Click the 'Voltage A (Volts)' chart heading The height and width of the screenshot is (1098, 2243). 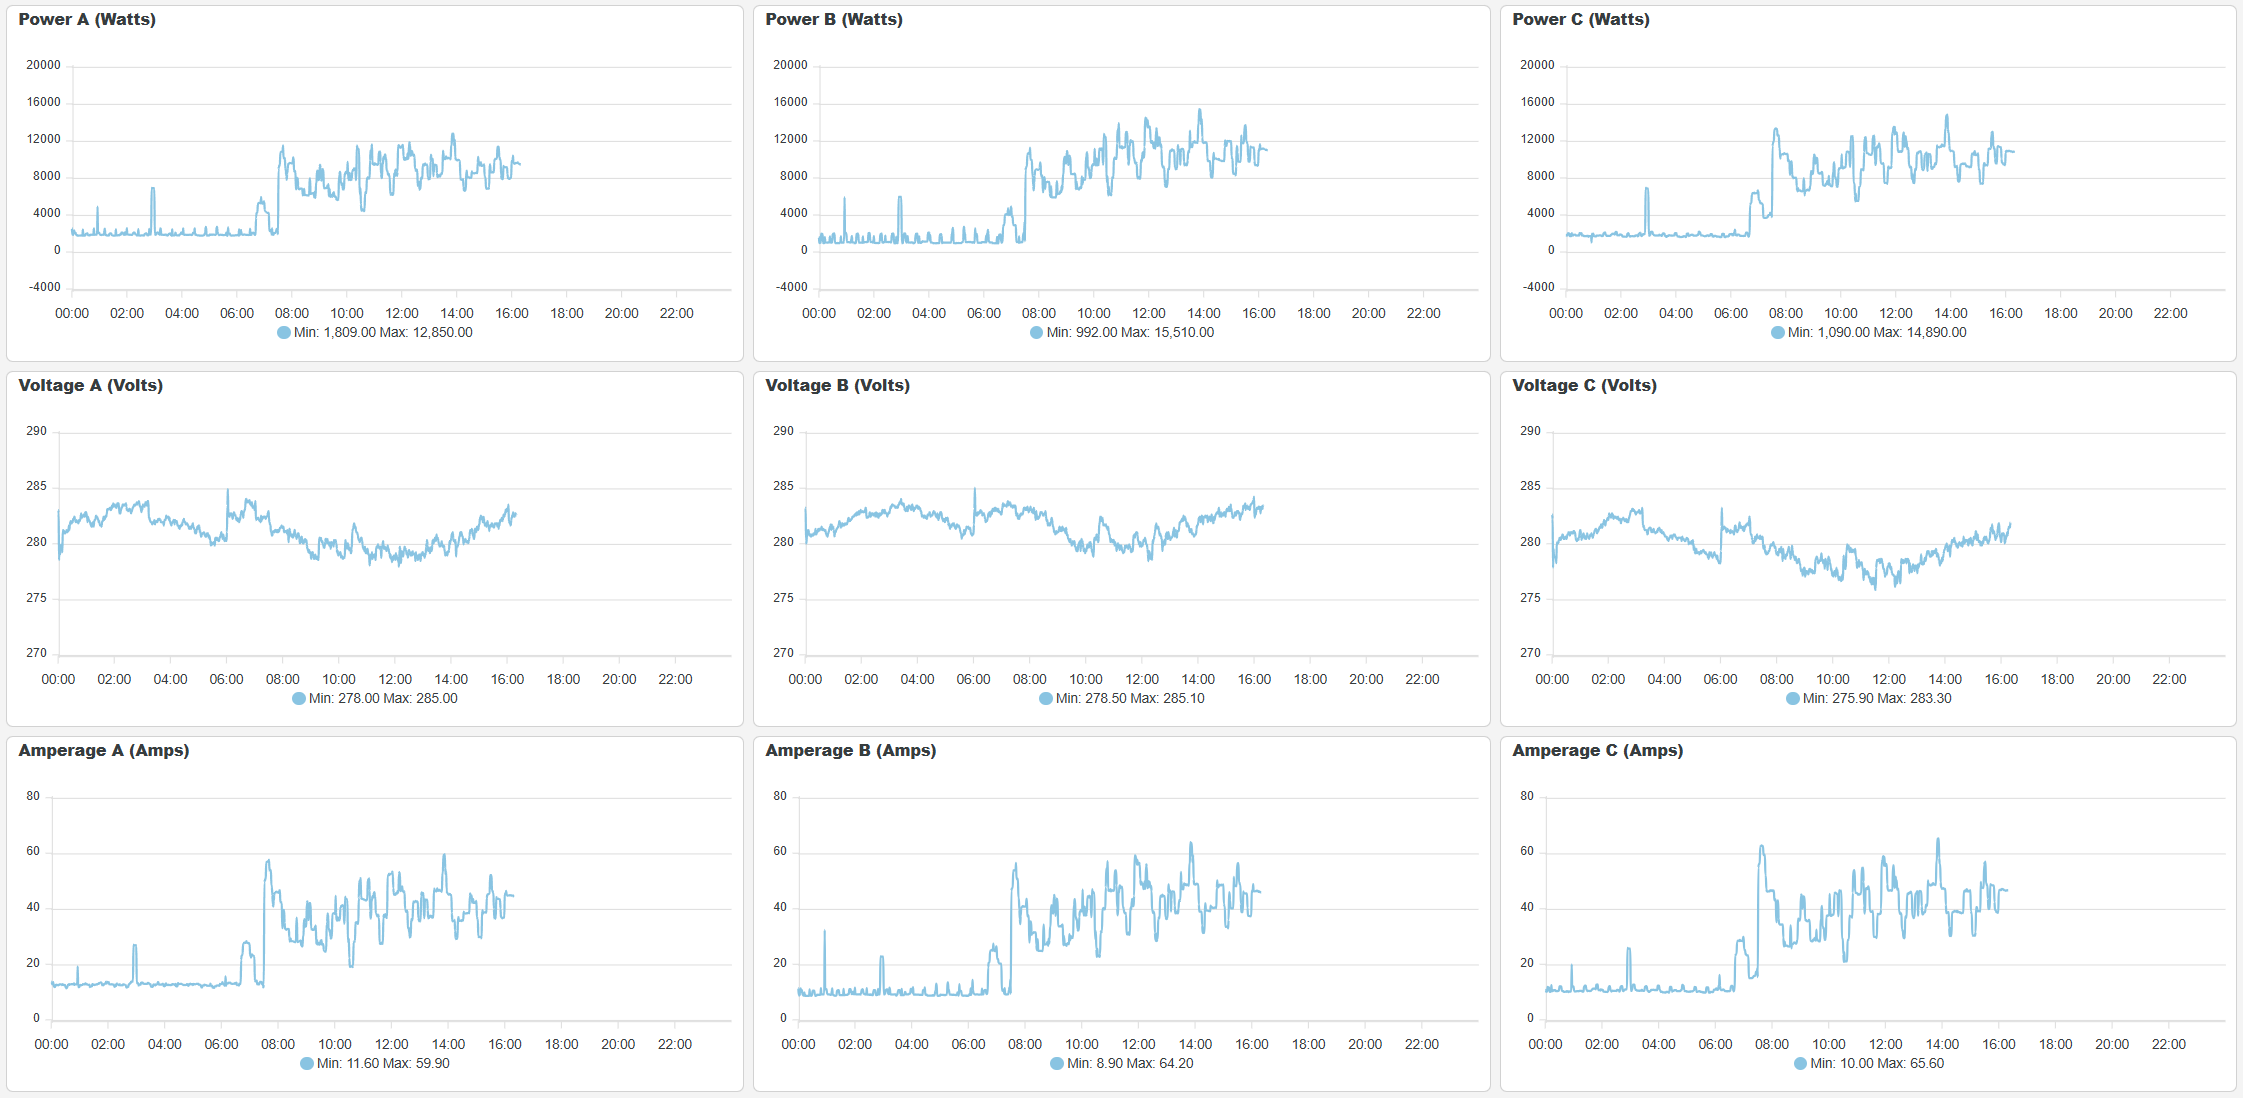[x=90, y=386]
